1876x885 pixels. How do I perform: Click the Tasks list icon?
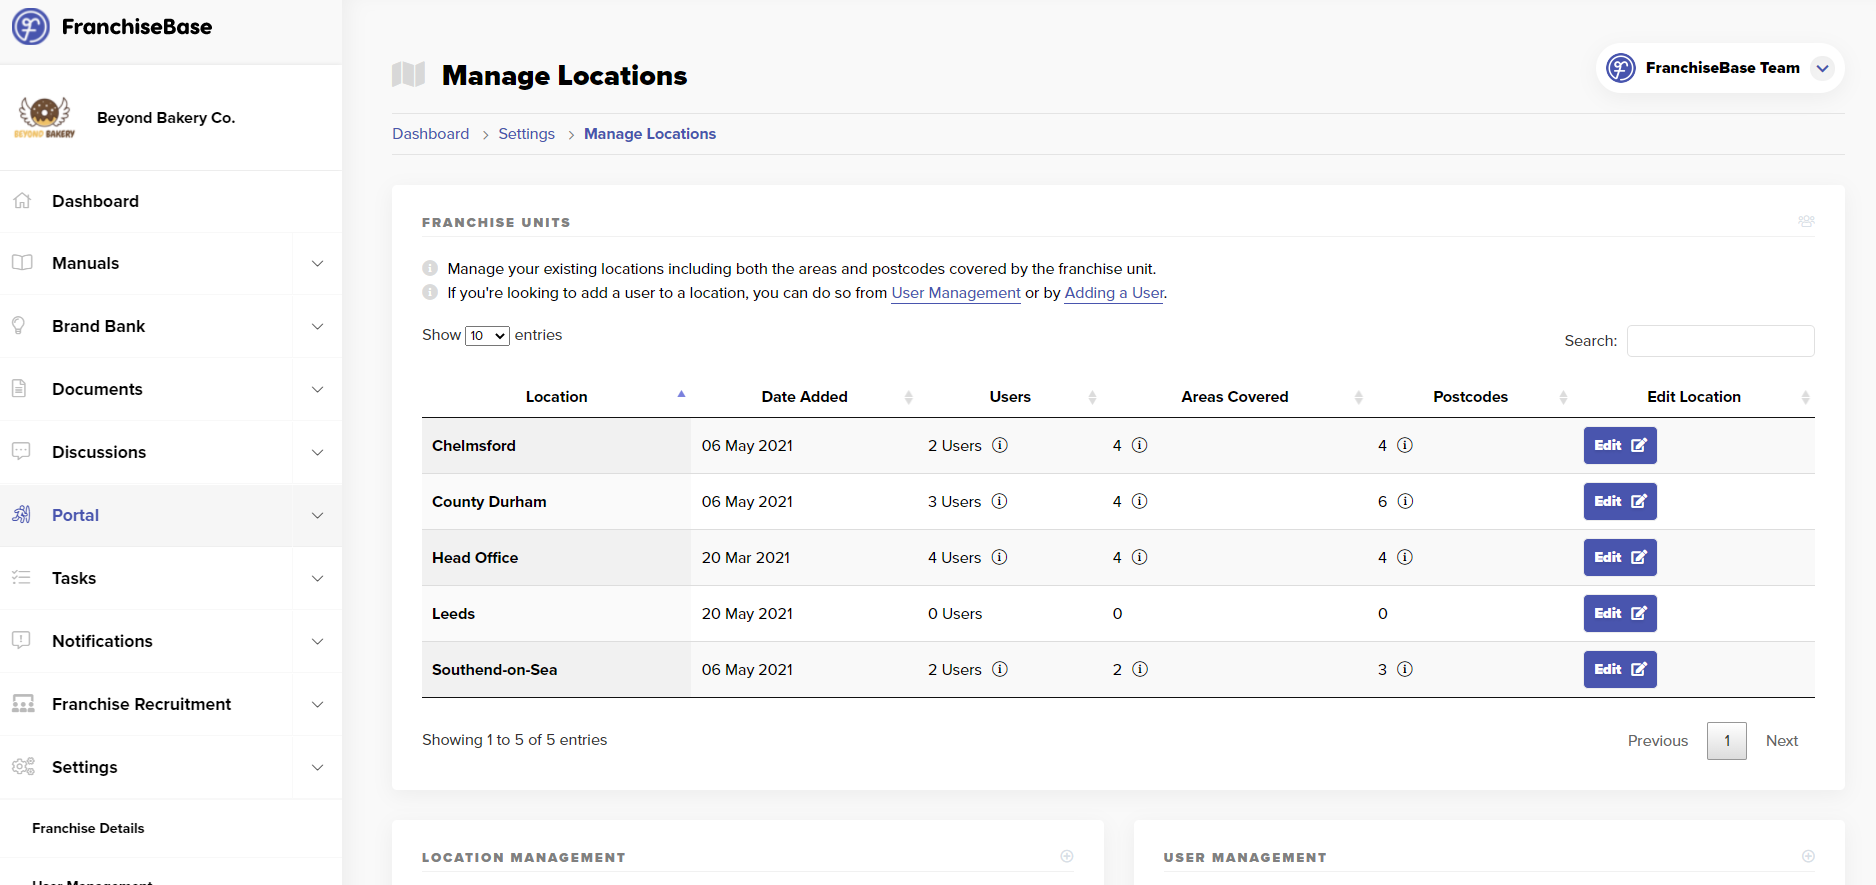pos(21,578)
